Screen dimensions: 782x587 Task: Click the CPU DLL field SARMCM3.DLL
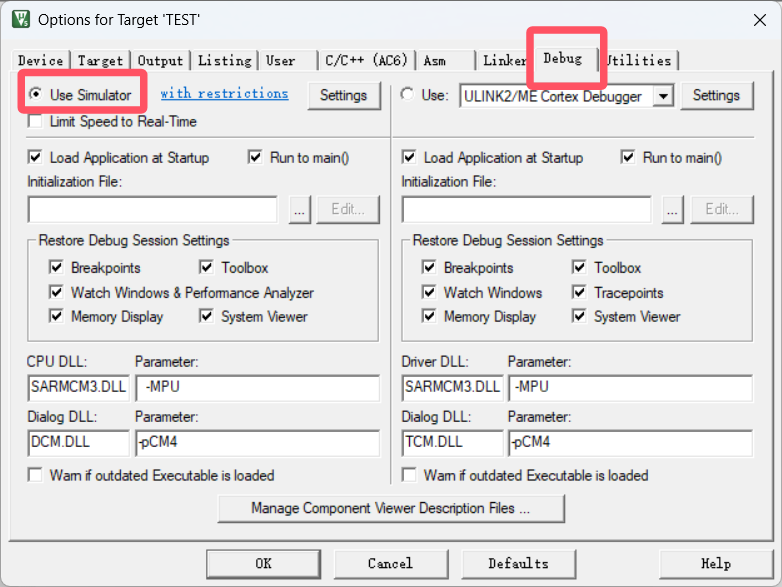78,388
